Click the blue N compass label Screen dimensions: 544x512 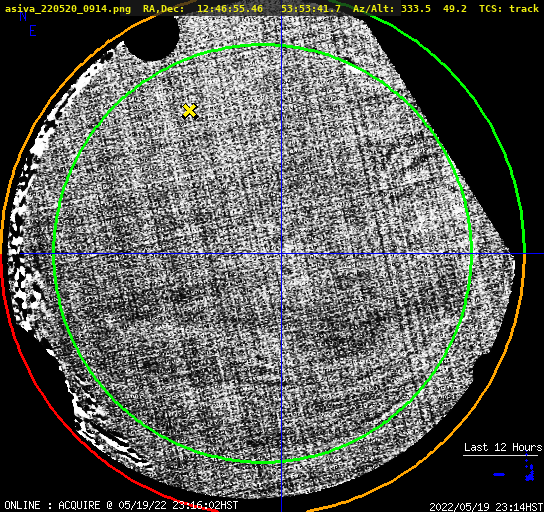tap(23, 16)
